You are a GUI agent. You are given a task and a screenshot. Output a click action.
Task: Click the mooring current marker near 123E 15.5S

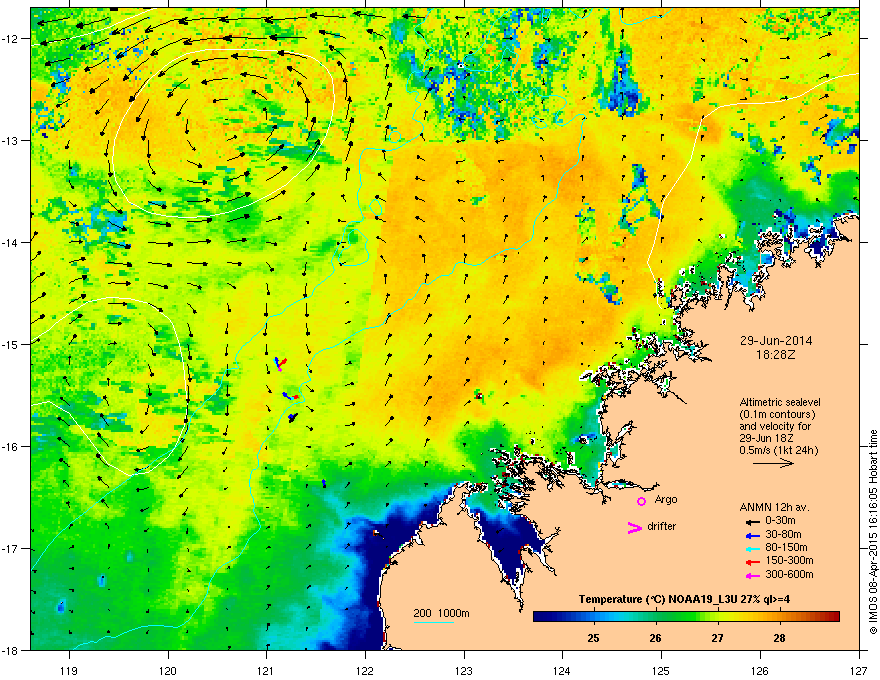[x=479, y=395]
